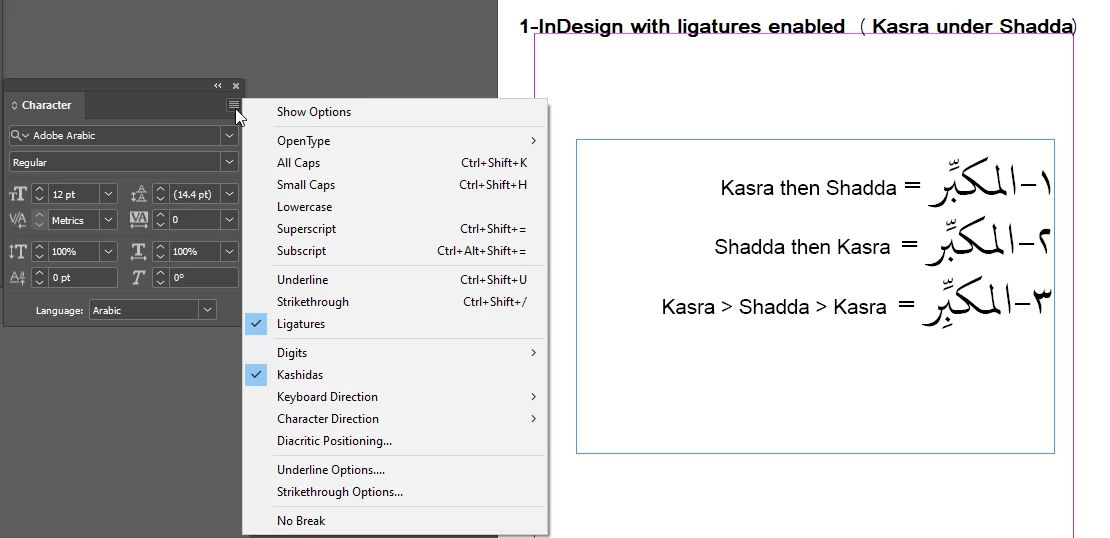This screenshot has width=1110, height=538.
Task: Click the tracking stepper arrows
Action: click(x=161, y=220)
